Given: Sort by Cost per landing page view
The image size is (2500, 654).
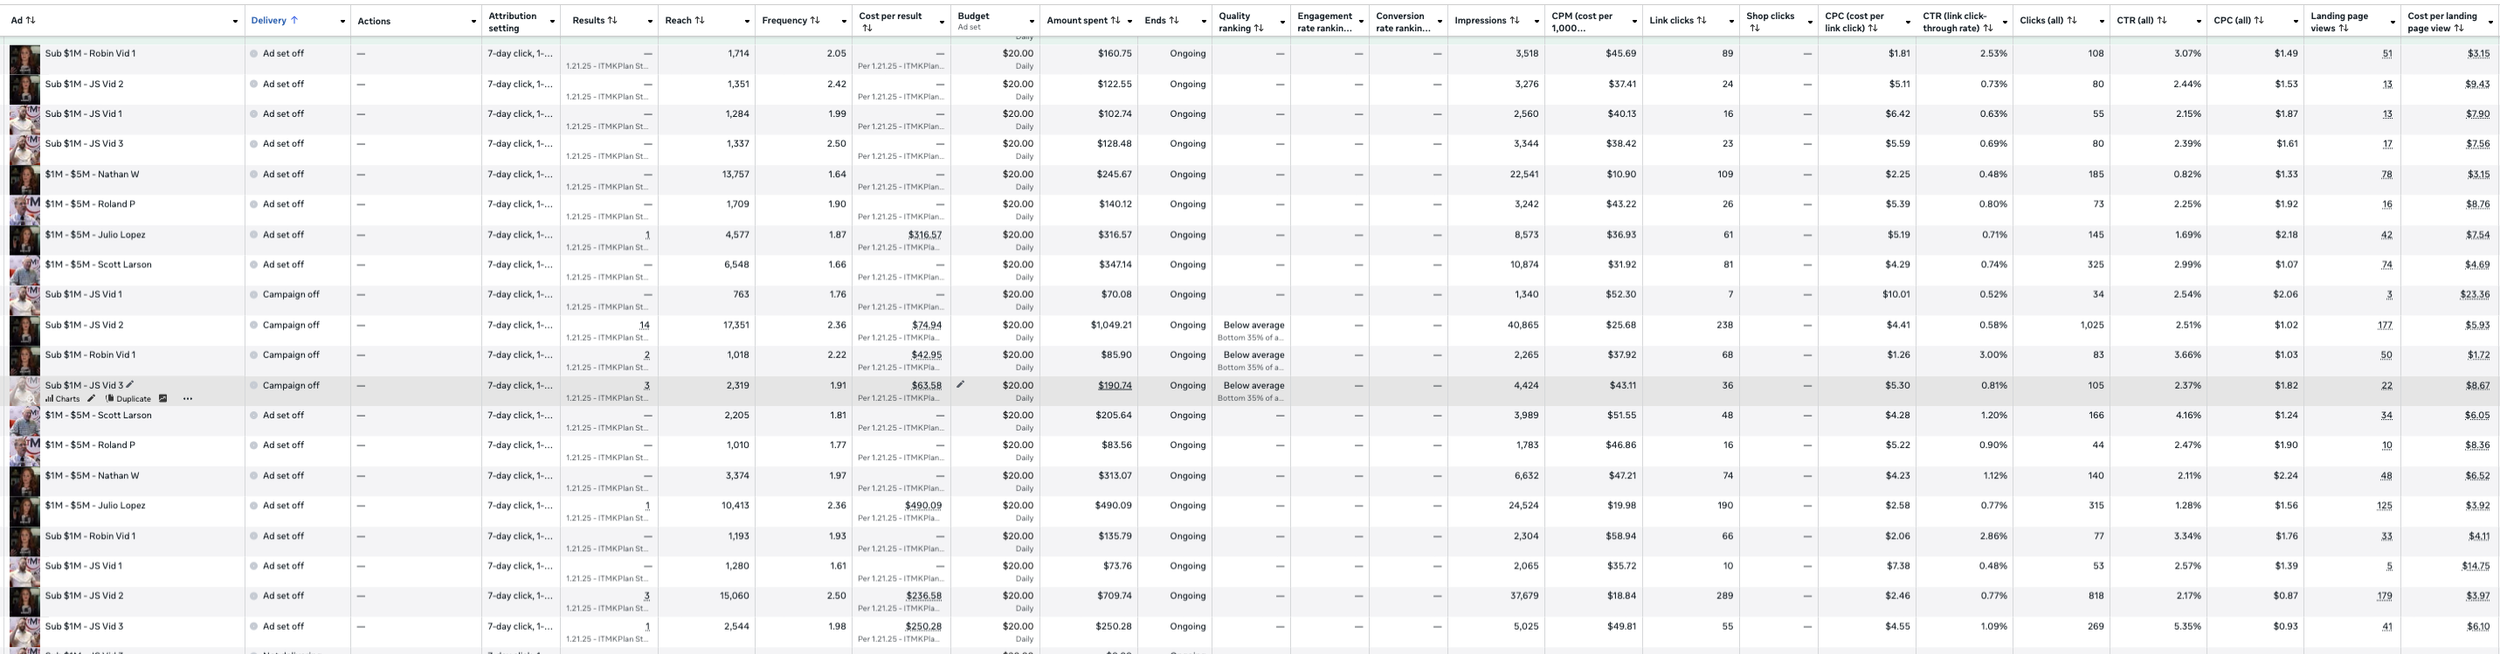Looking at the screenshot, I should pyautogui.click(x=2458, y=28).
